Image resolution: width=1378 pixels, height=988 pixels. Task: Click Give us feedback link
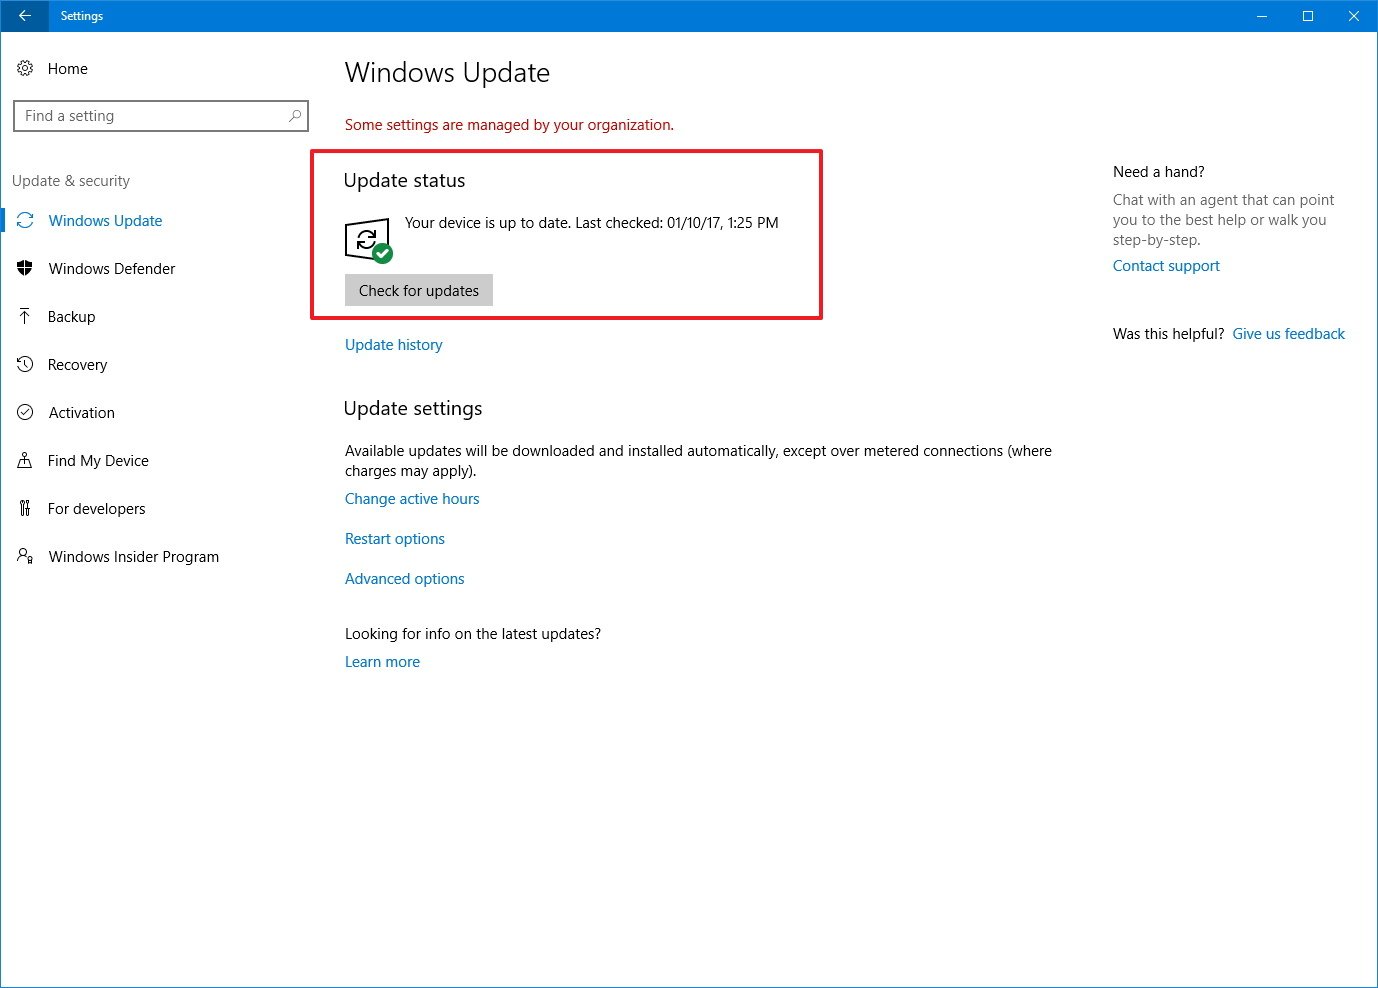(1289, 333)
